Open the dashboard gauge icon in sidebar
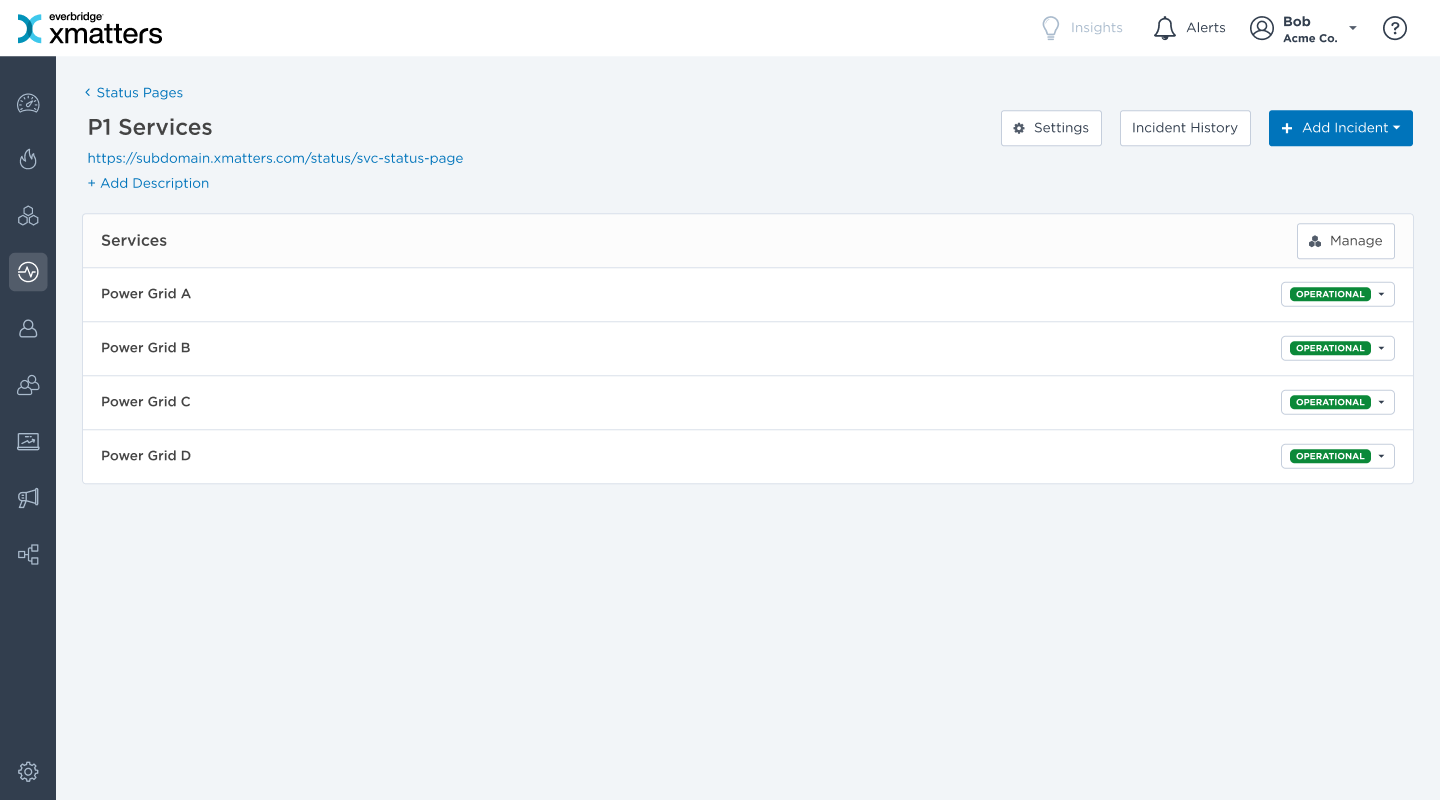The width and height of the screenshot is (1440, 800). (x=28, y=103)
